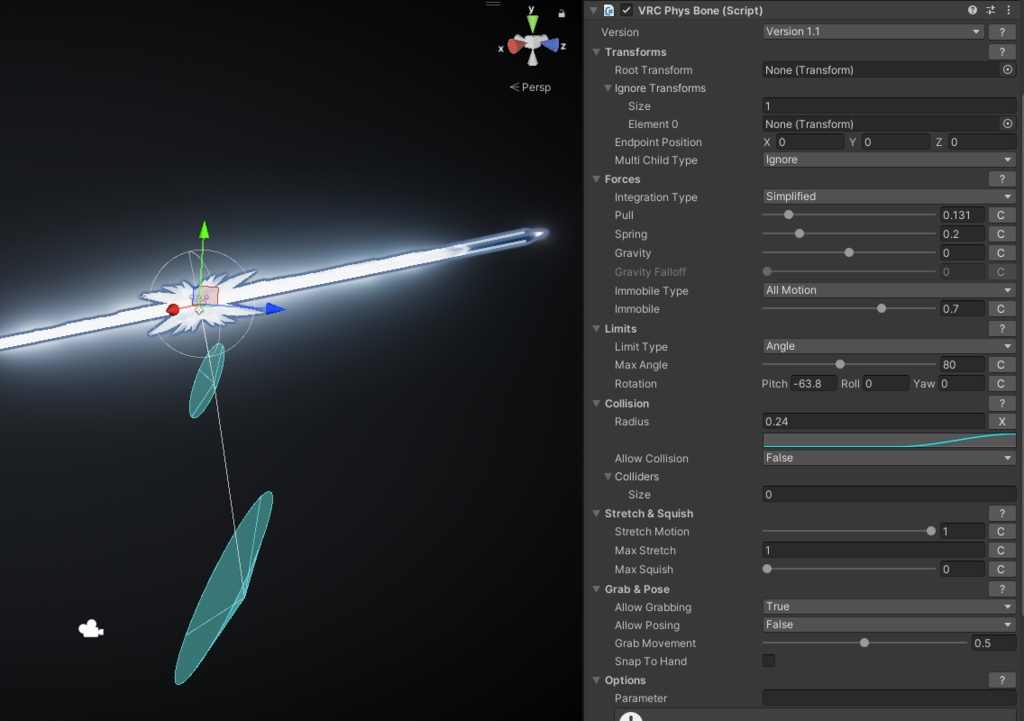
Task: Collapse the Limits section
Action: (x=596, y=328)
